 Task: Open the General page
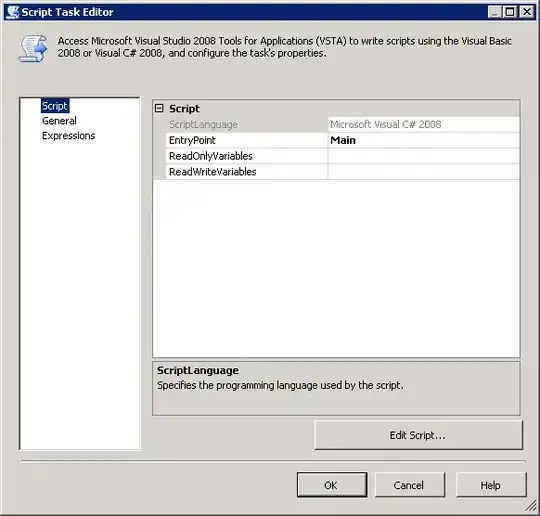(59, 121)
